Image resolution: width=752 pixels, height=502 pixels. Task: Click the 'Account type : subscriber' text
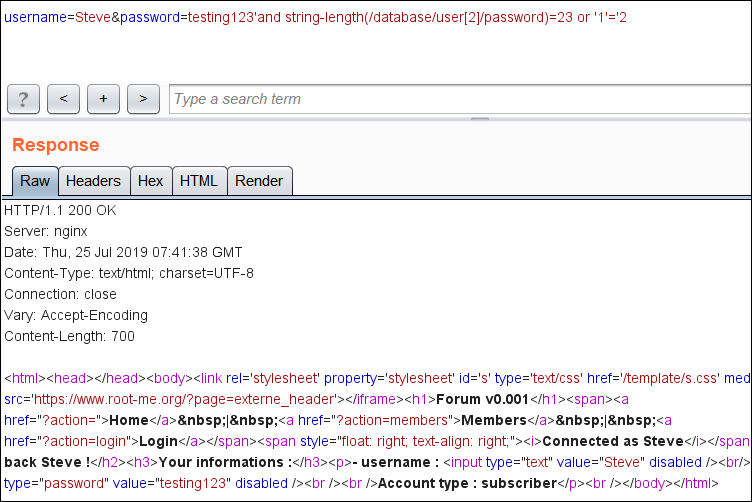tap(468, 483)
